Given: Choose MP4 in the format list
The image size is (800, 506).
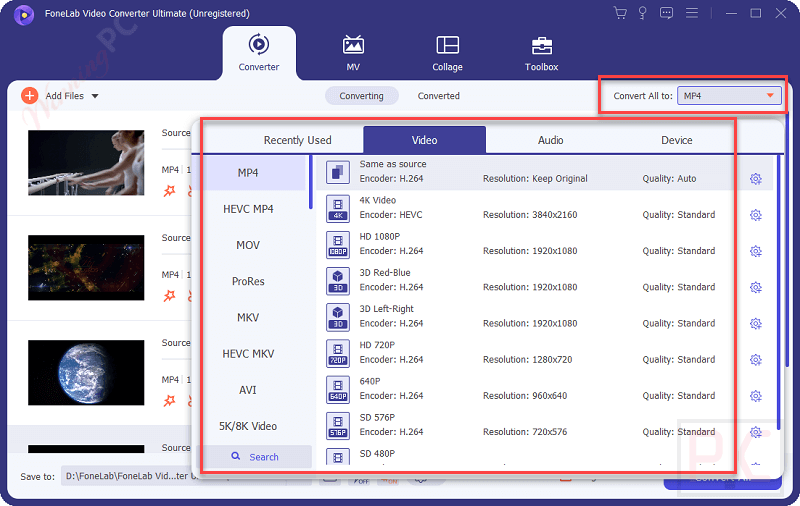Looking at the screenshot, I should 248,173.
